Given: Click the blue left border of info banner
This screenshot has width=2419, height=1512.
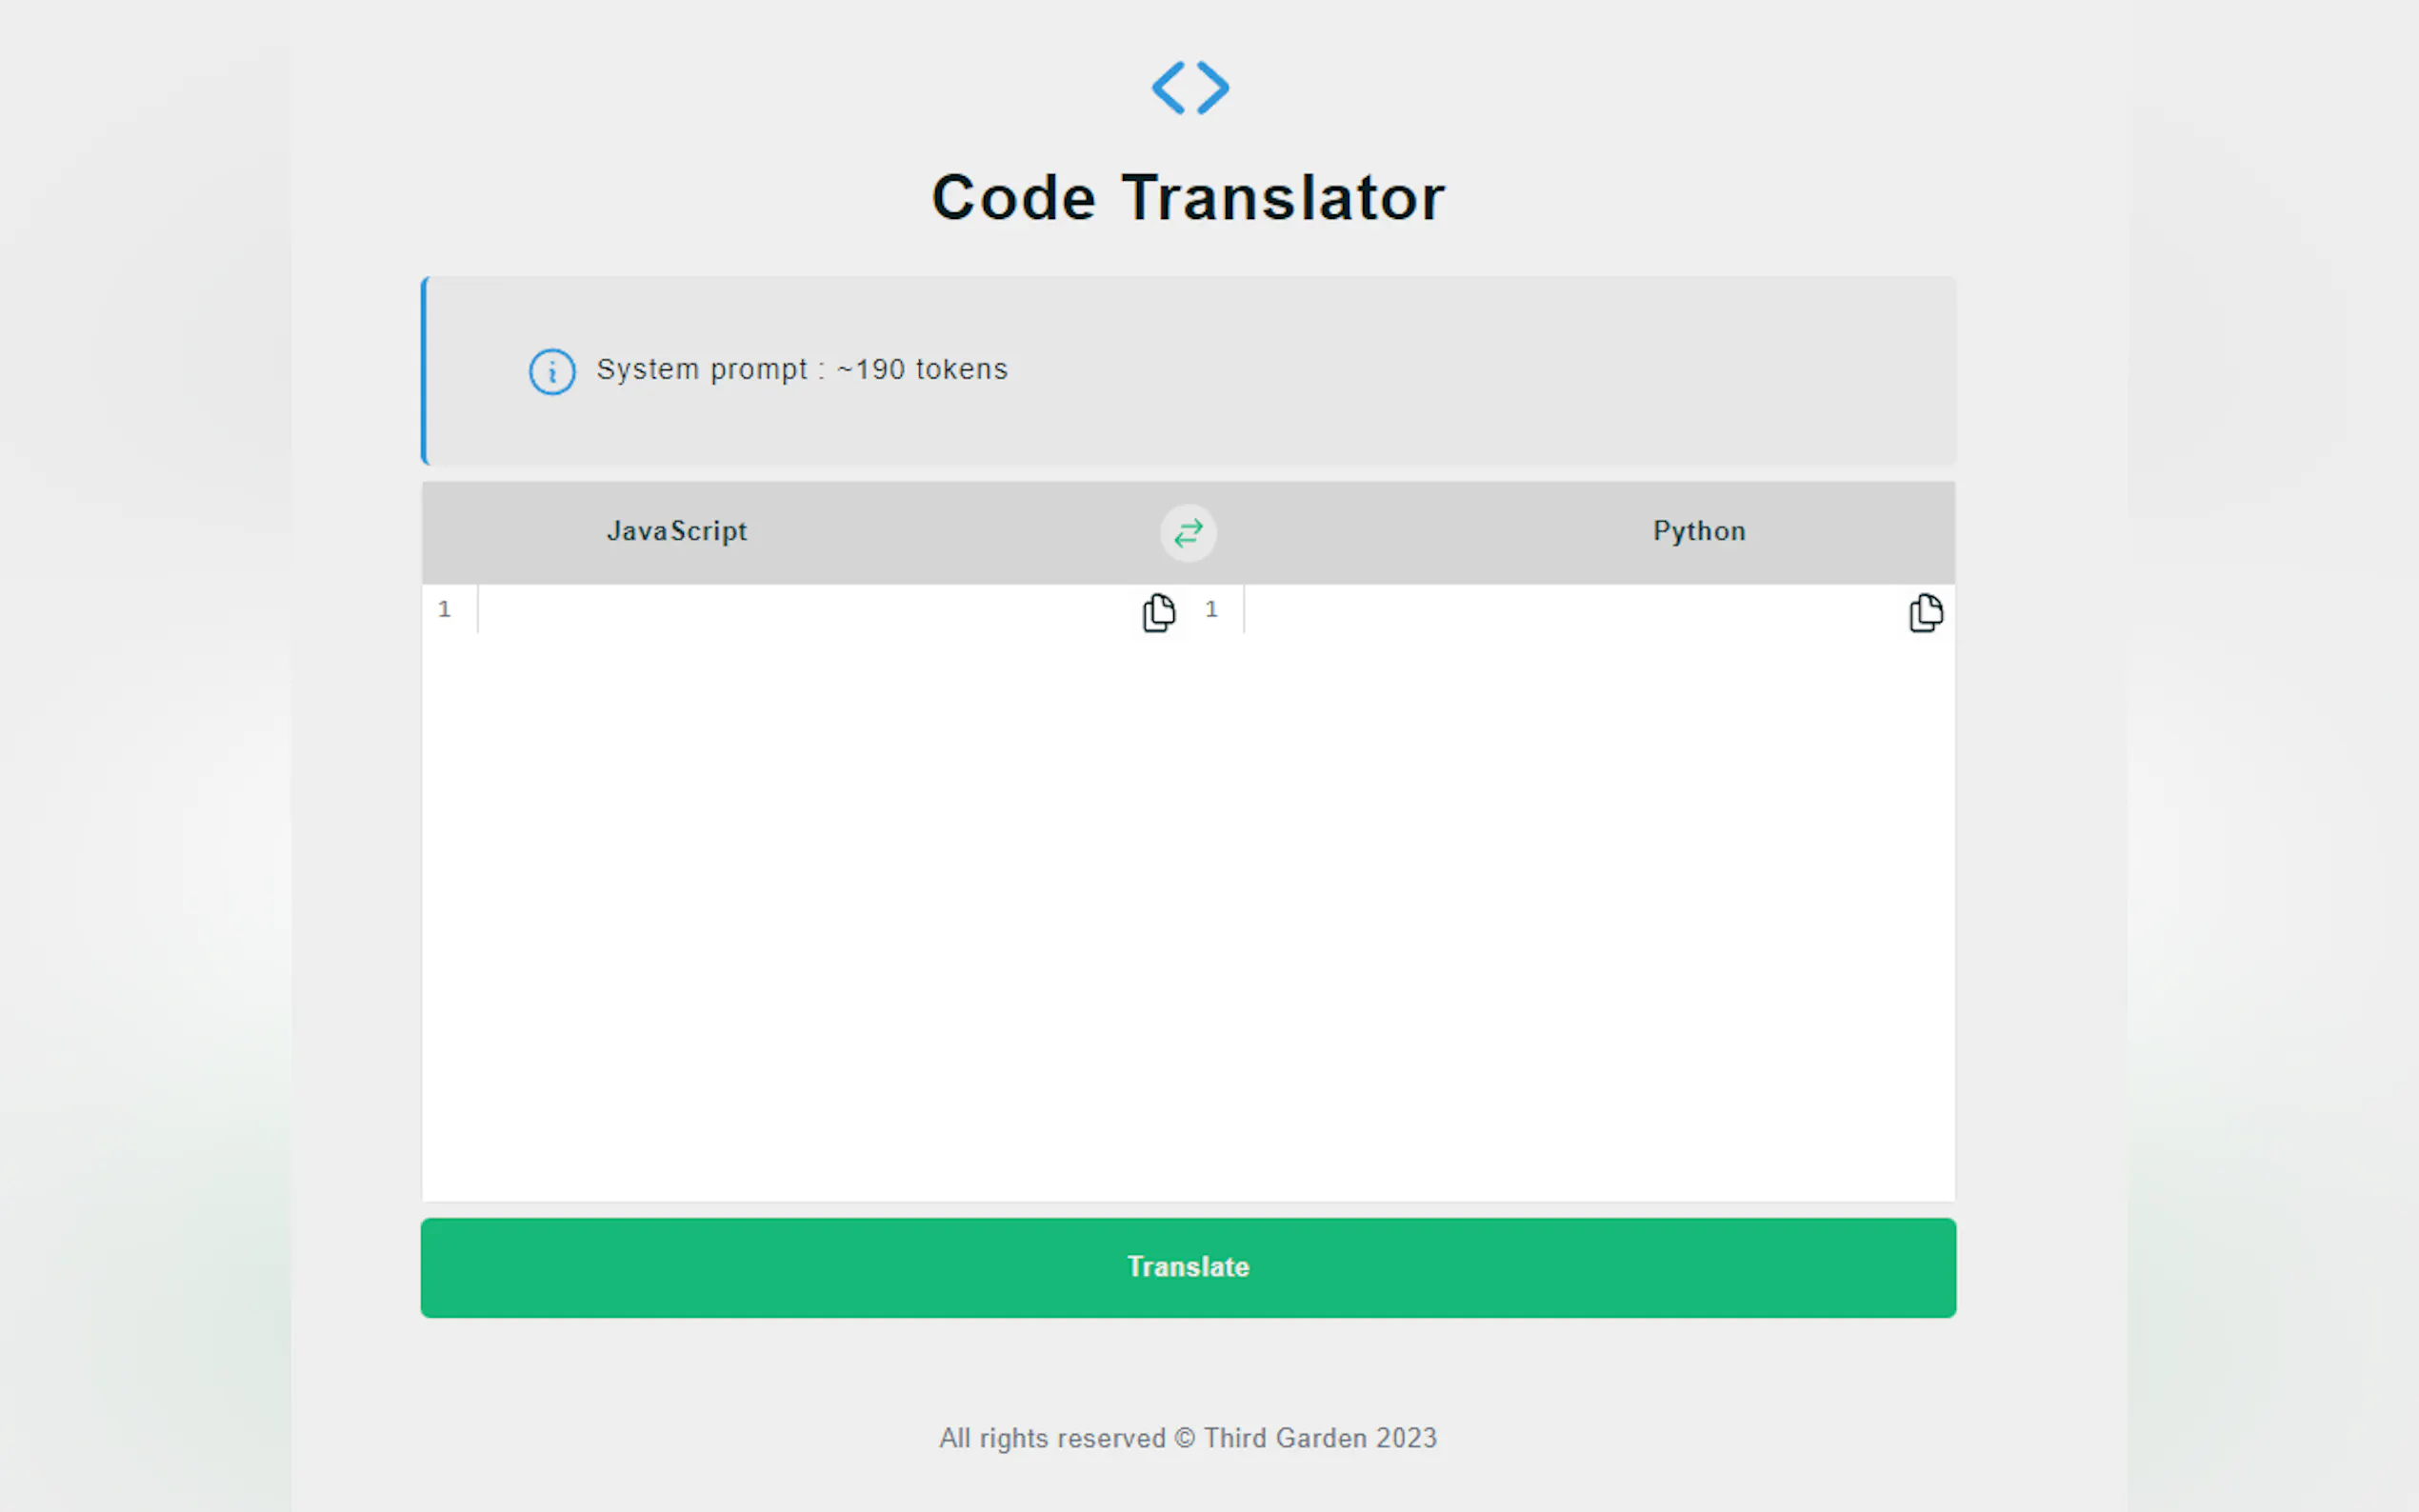Looking at the screenshot, I should [425, 371].
